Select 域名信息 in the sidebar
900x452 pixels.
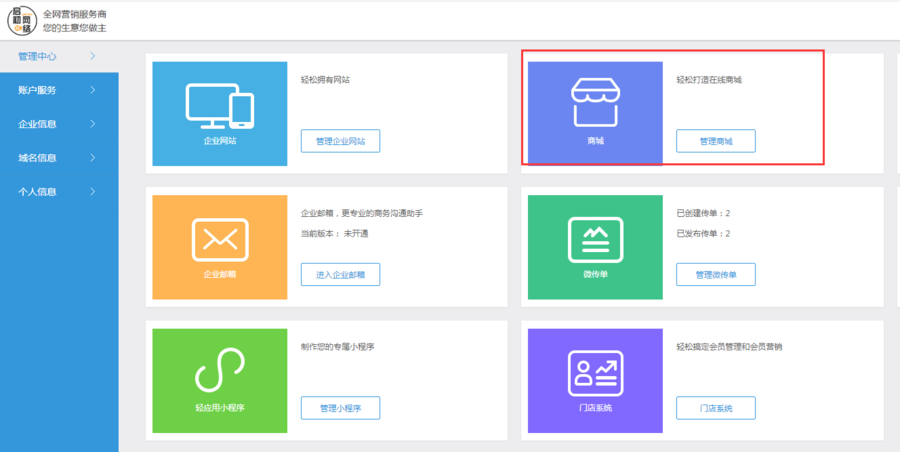pos(38,158)
